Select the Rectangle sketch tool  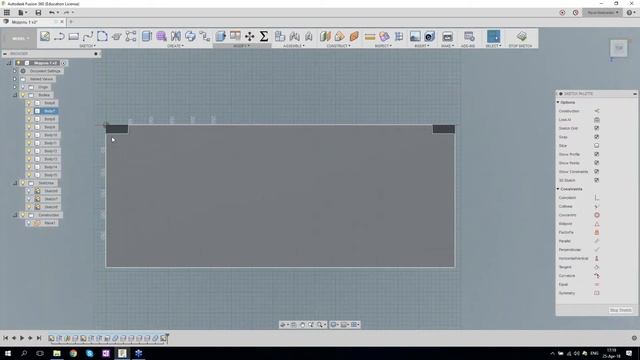click(74, 36)
